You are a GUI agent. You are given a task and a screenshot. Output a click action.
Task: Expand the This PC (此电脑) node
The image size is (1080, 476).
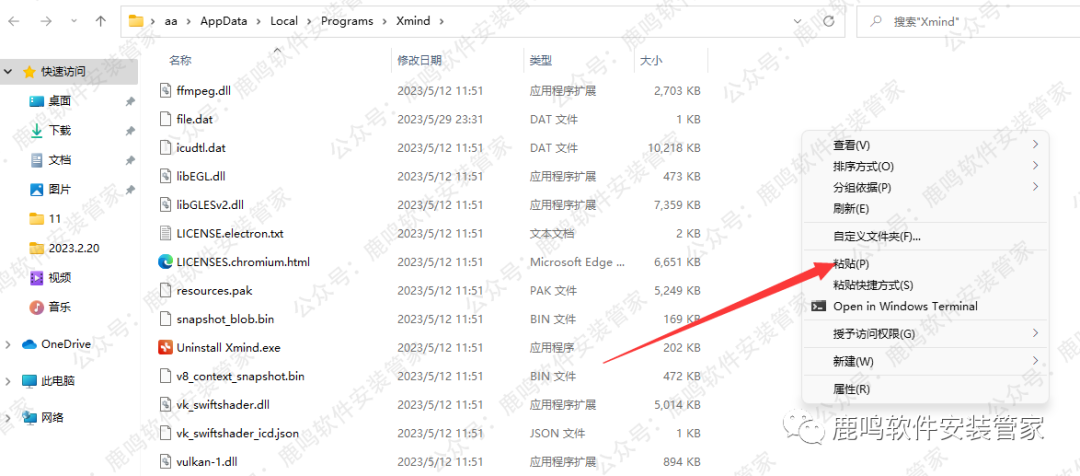click(x=9, y=381)
